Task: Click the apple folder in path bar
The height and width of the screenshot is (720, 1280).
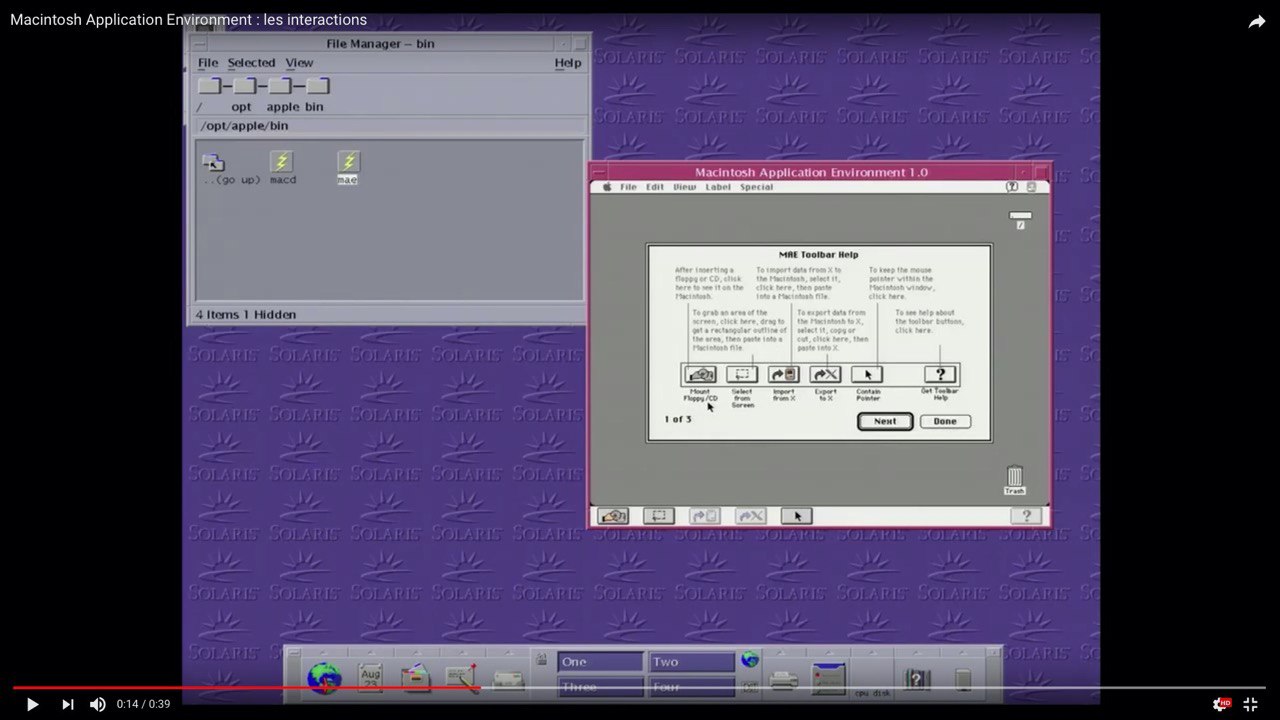Action: (x=280, y=87)
